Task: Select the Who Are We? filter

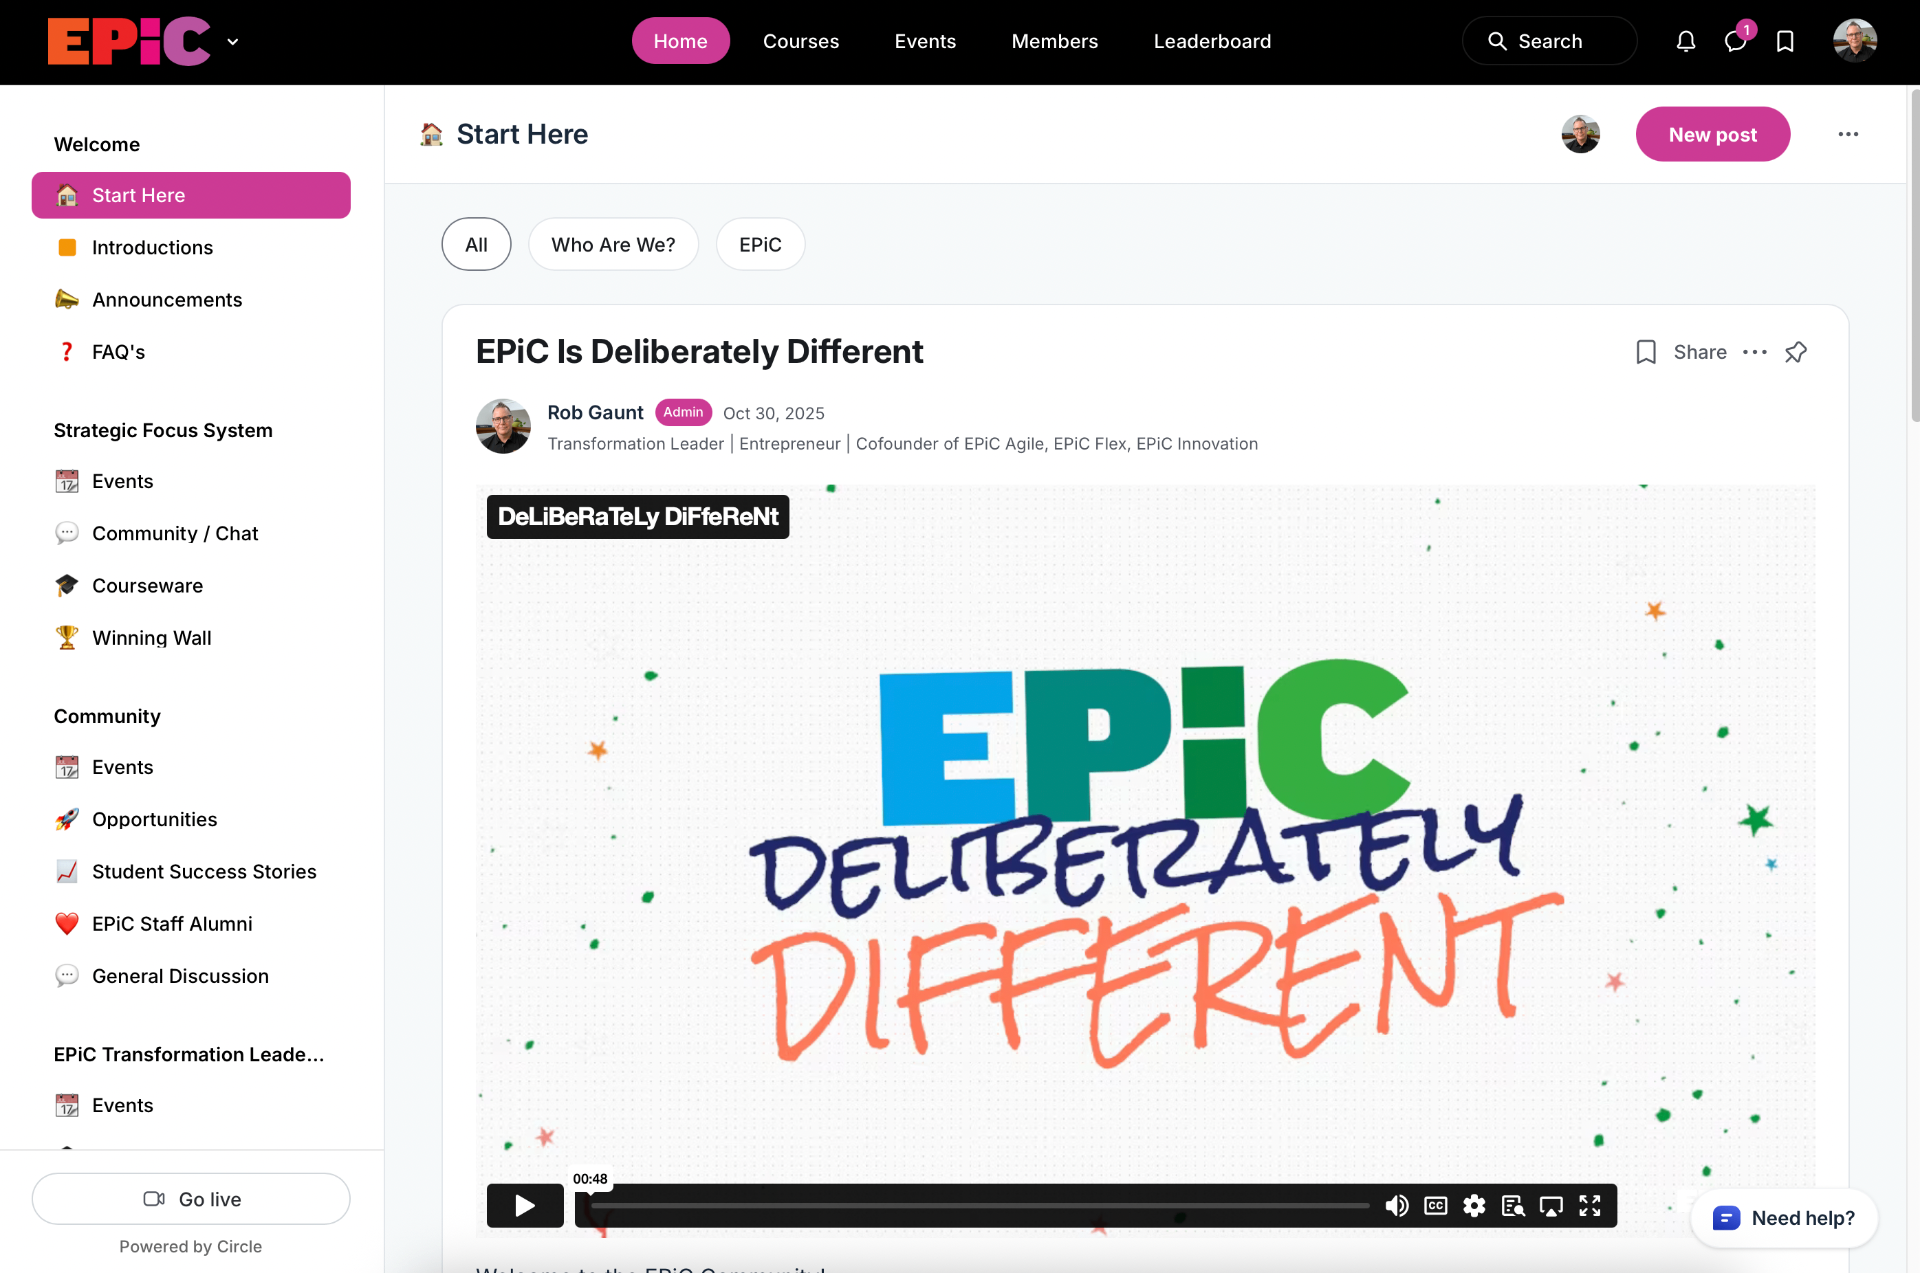Action: pyautogui.click(x=613, y=244)
